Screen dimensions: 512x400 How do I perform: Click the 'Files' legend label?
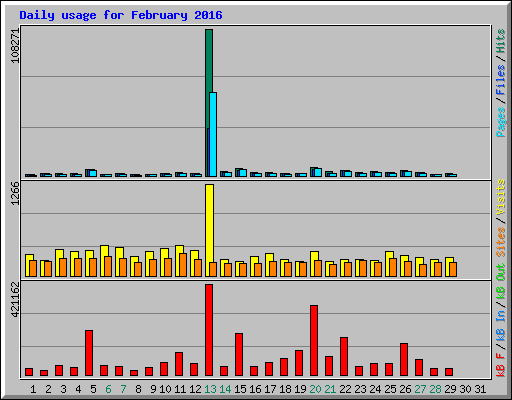pyautogui.click(x=501, y=80)
